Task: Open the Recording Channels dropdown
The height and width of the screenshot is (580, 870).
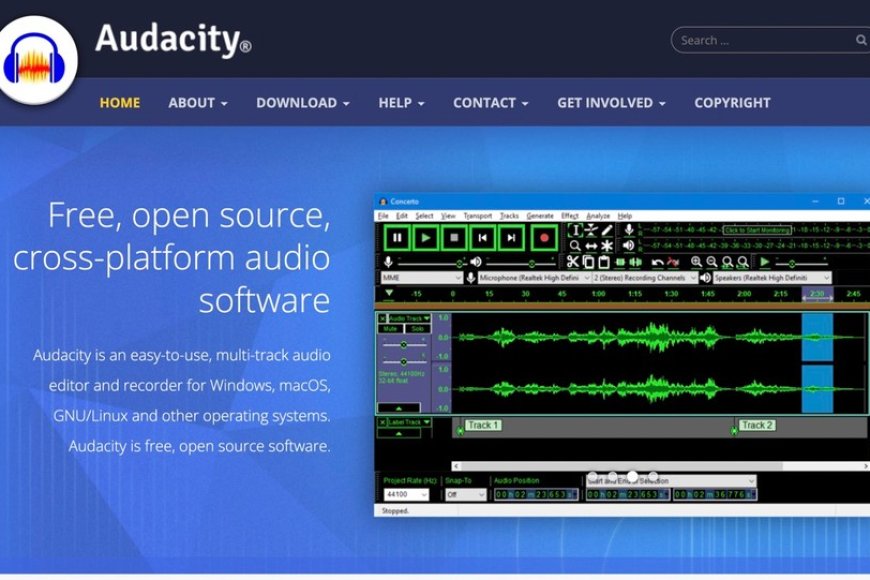Action: click(x=645, y=278)
